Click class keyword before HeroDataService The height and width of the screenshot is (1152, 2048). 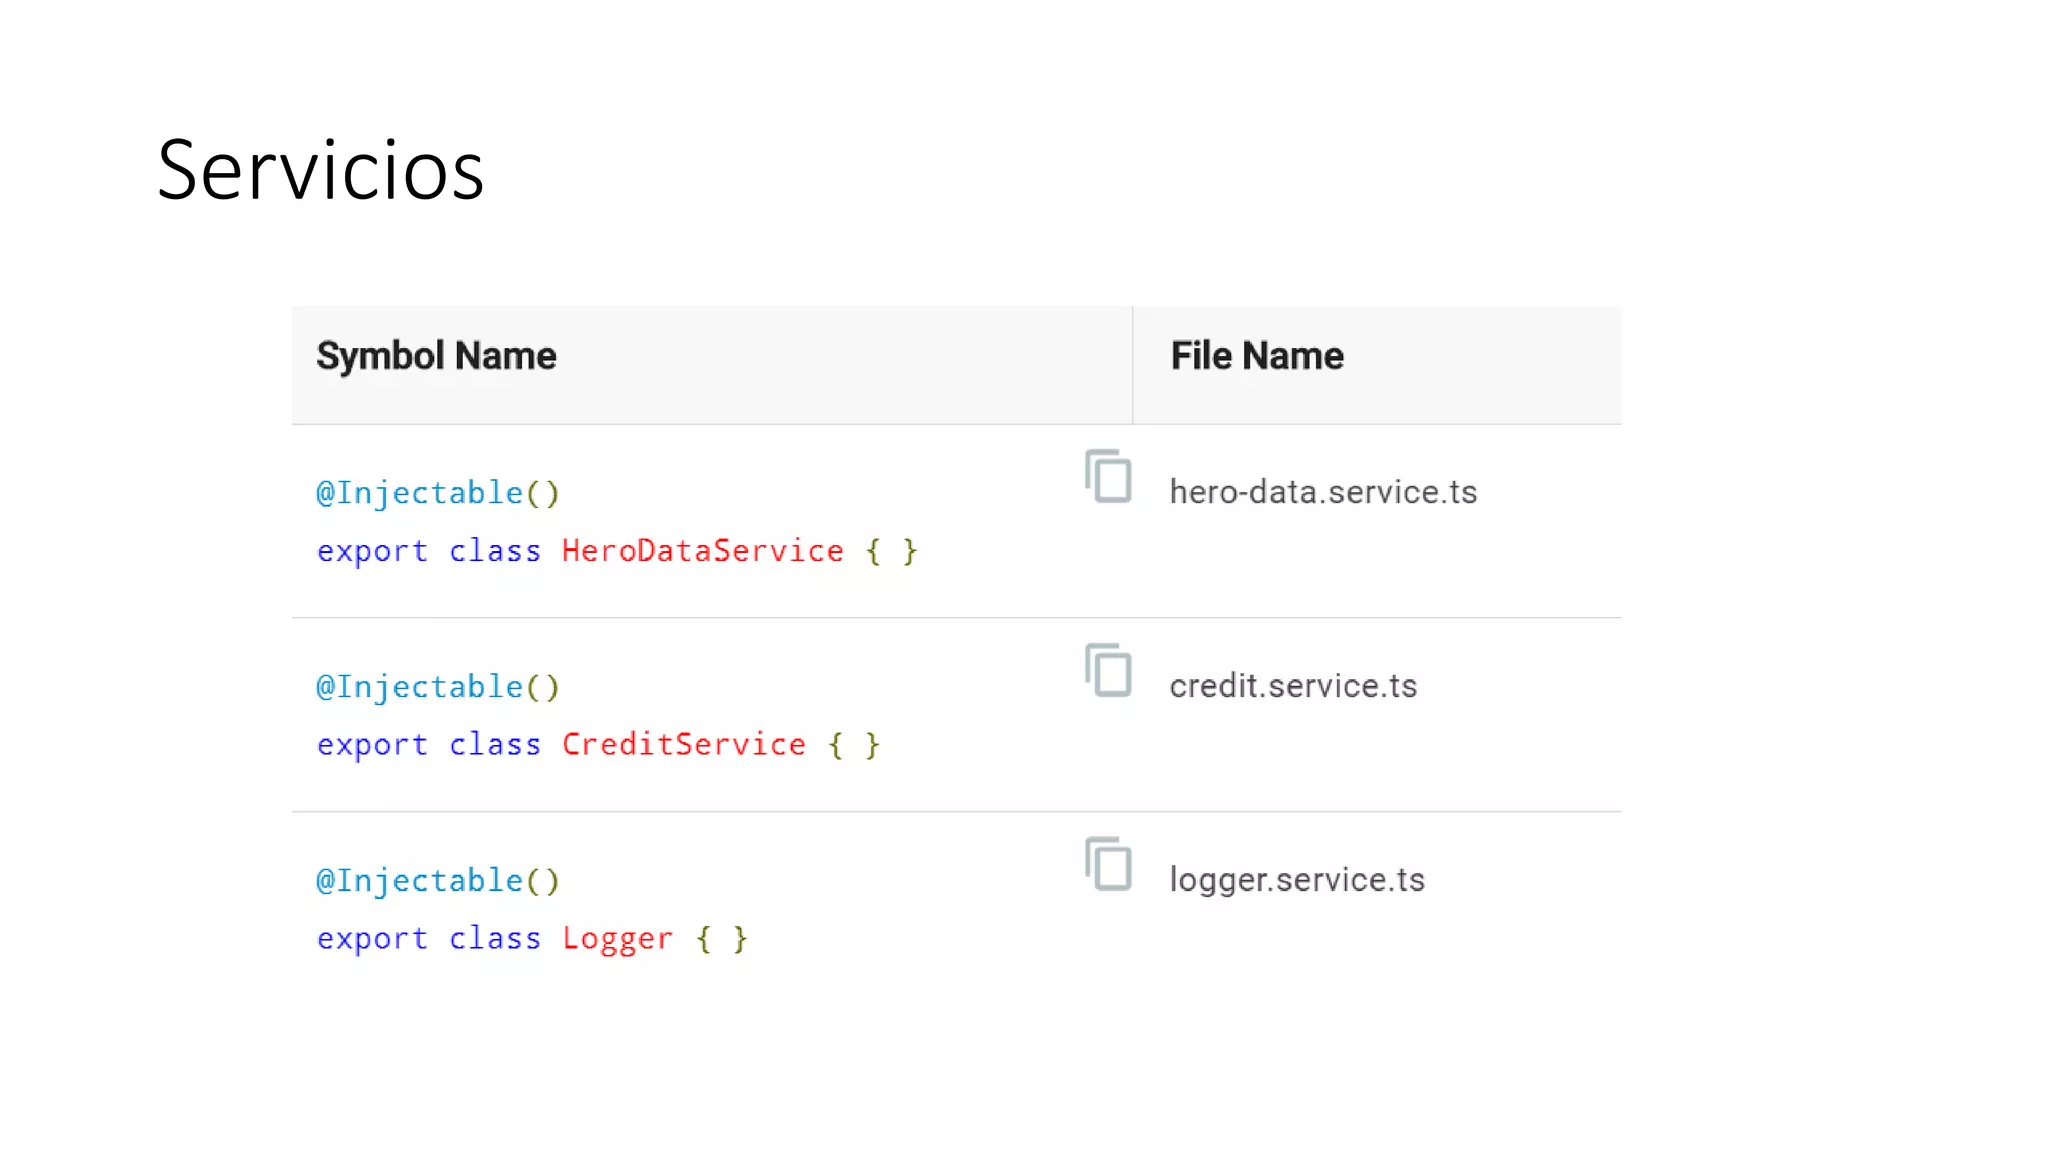pyautogui.click(x=494, y=551)
